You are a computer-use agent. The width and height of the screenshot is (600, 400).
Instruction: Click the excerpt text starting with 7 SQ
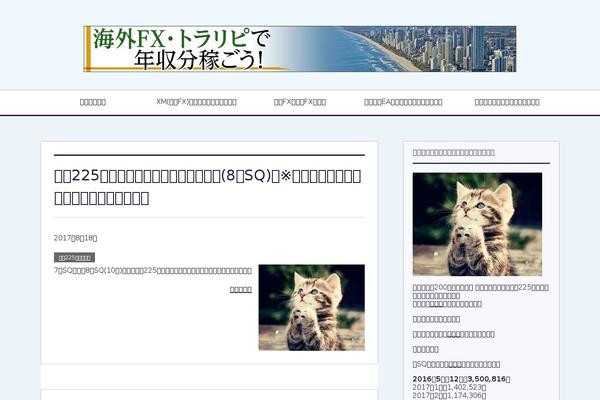coord(153,271)
